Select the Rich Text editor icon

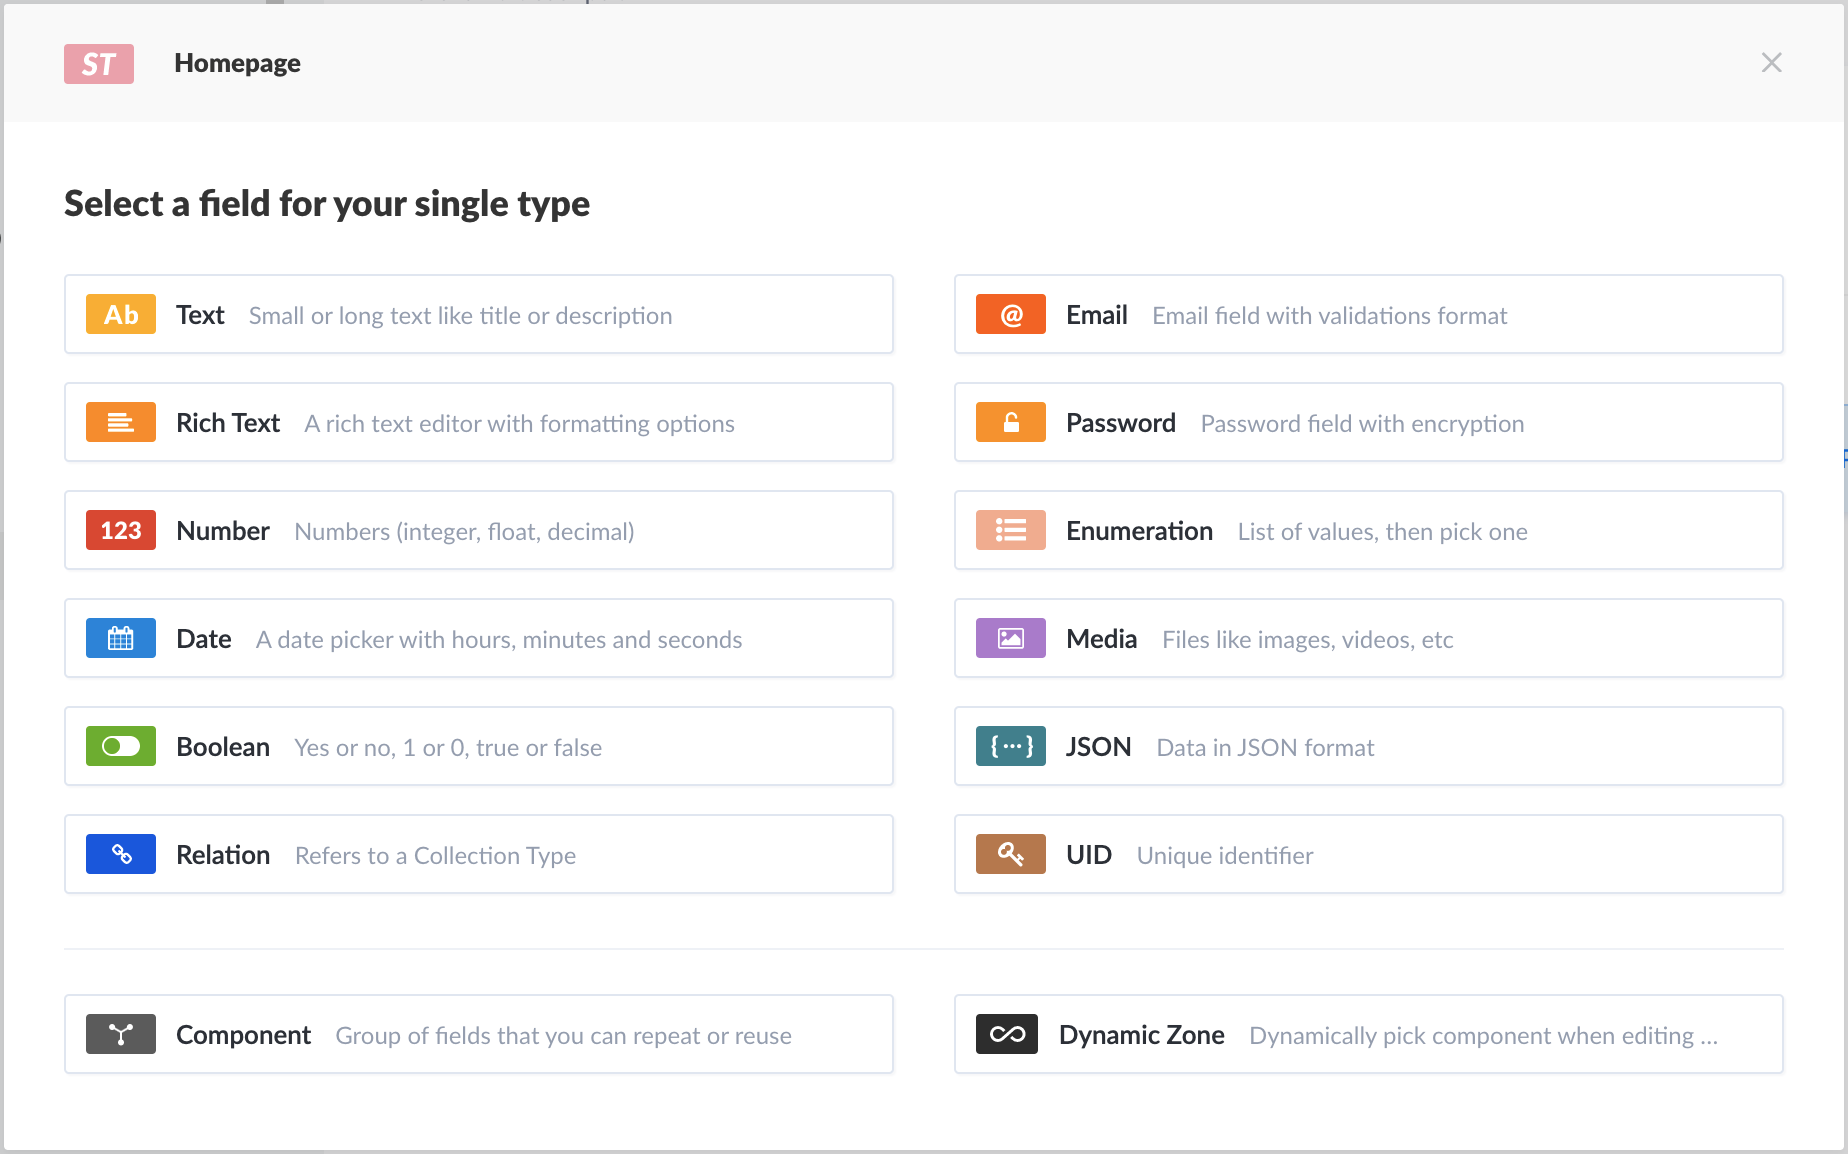point(120,422)
